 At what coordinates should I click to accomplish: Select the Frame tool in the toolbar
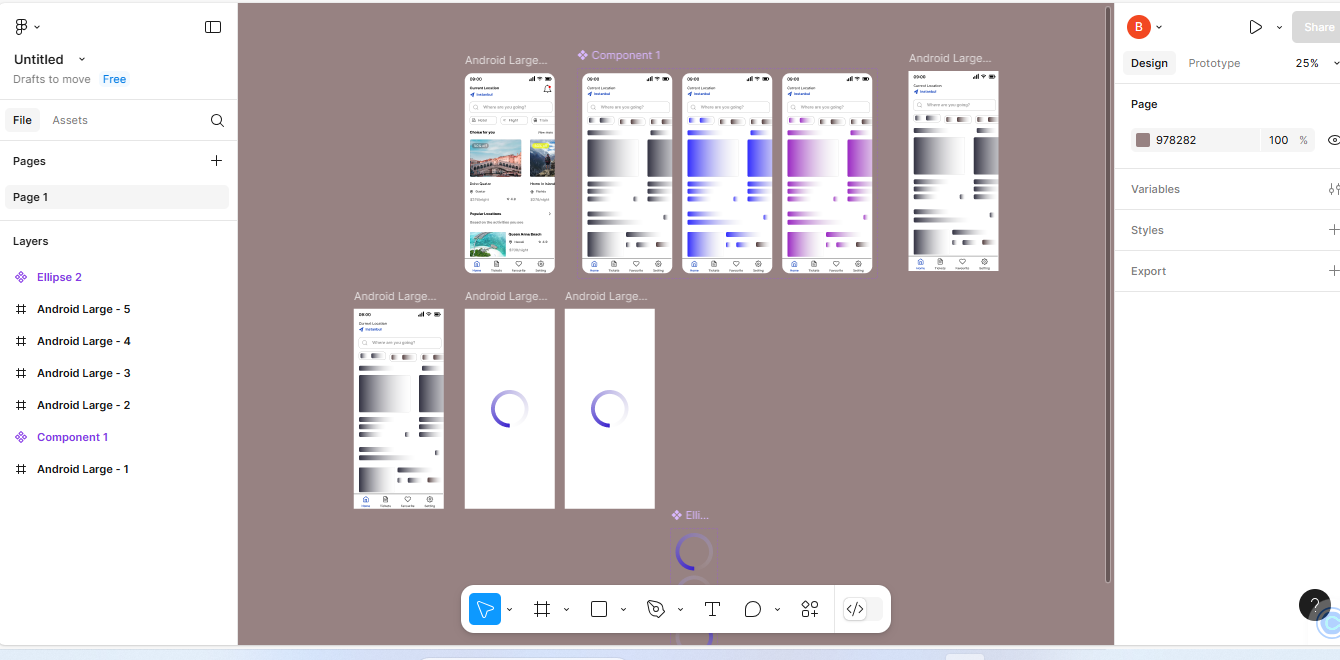(543, 609)
